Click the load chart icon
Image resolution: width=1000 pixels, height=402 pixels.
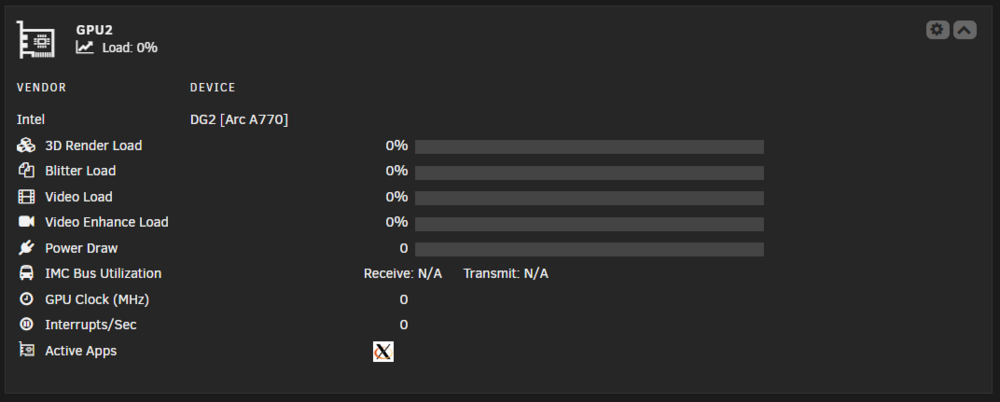point(85,47)
